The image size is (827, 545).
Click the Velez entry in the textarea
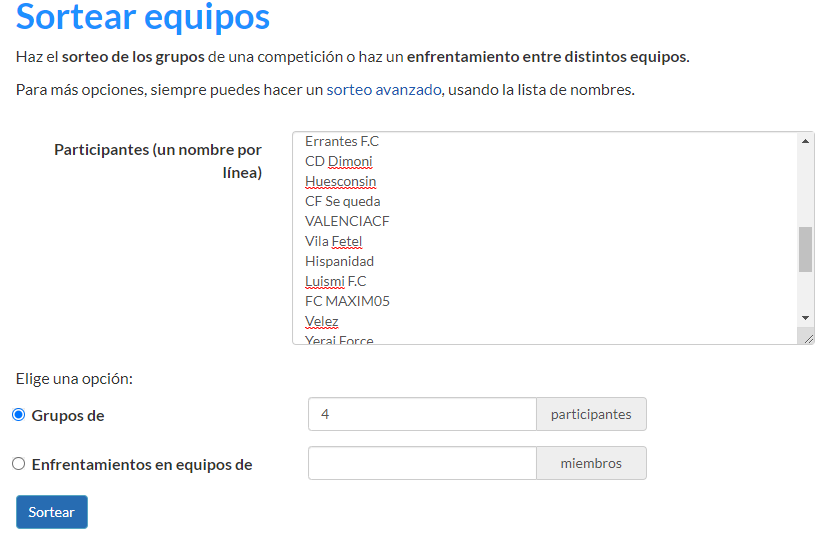coord(322,321)
